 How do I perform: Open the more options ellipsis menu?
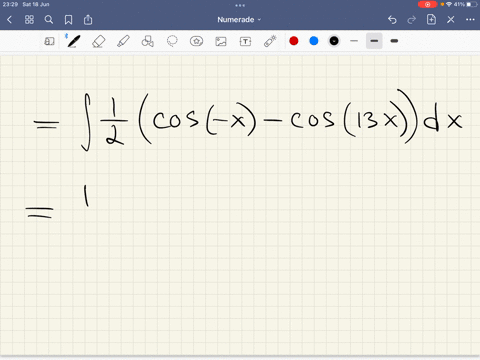[x=470, y=20]
